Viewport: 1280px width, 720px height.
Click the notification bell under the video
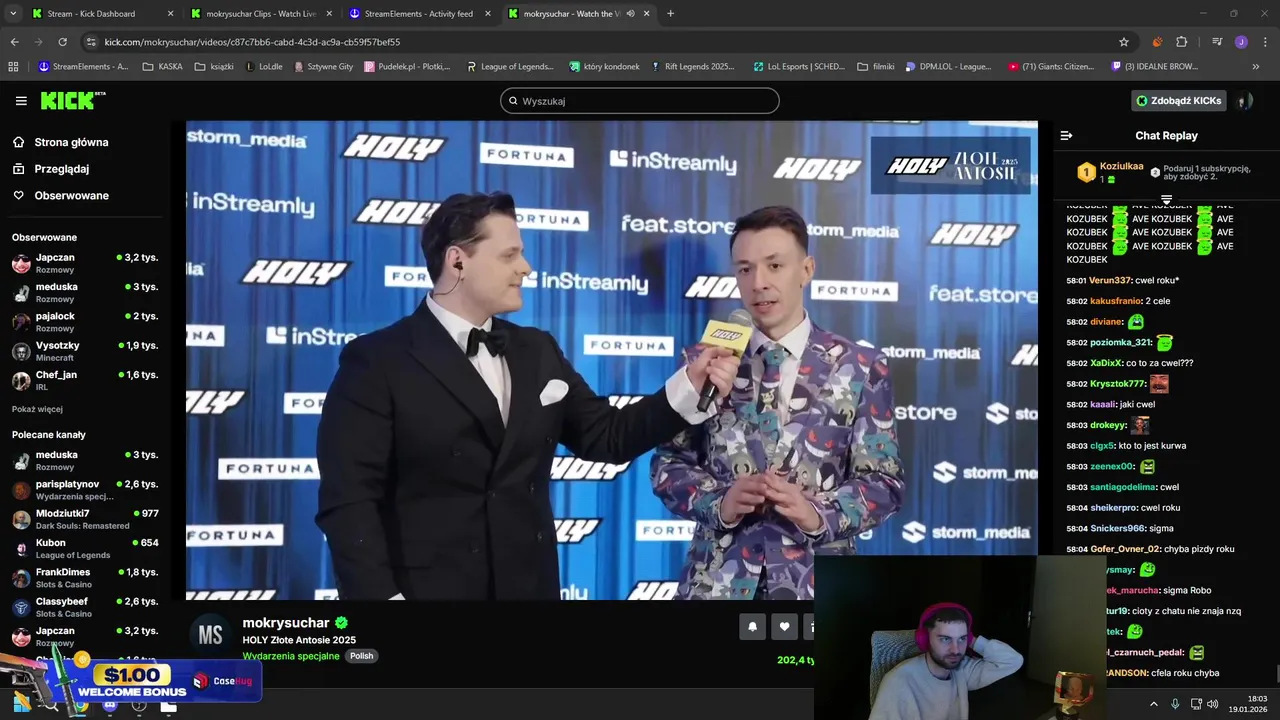coord(752,627)
